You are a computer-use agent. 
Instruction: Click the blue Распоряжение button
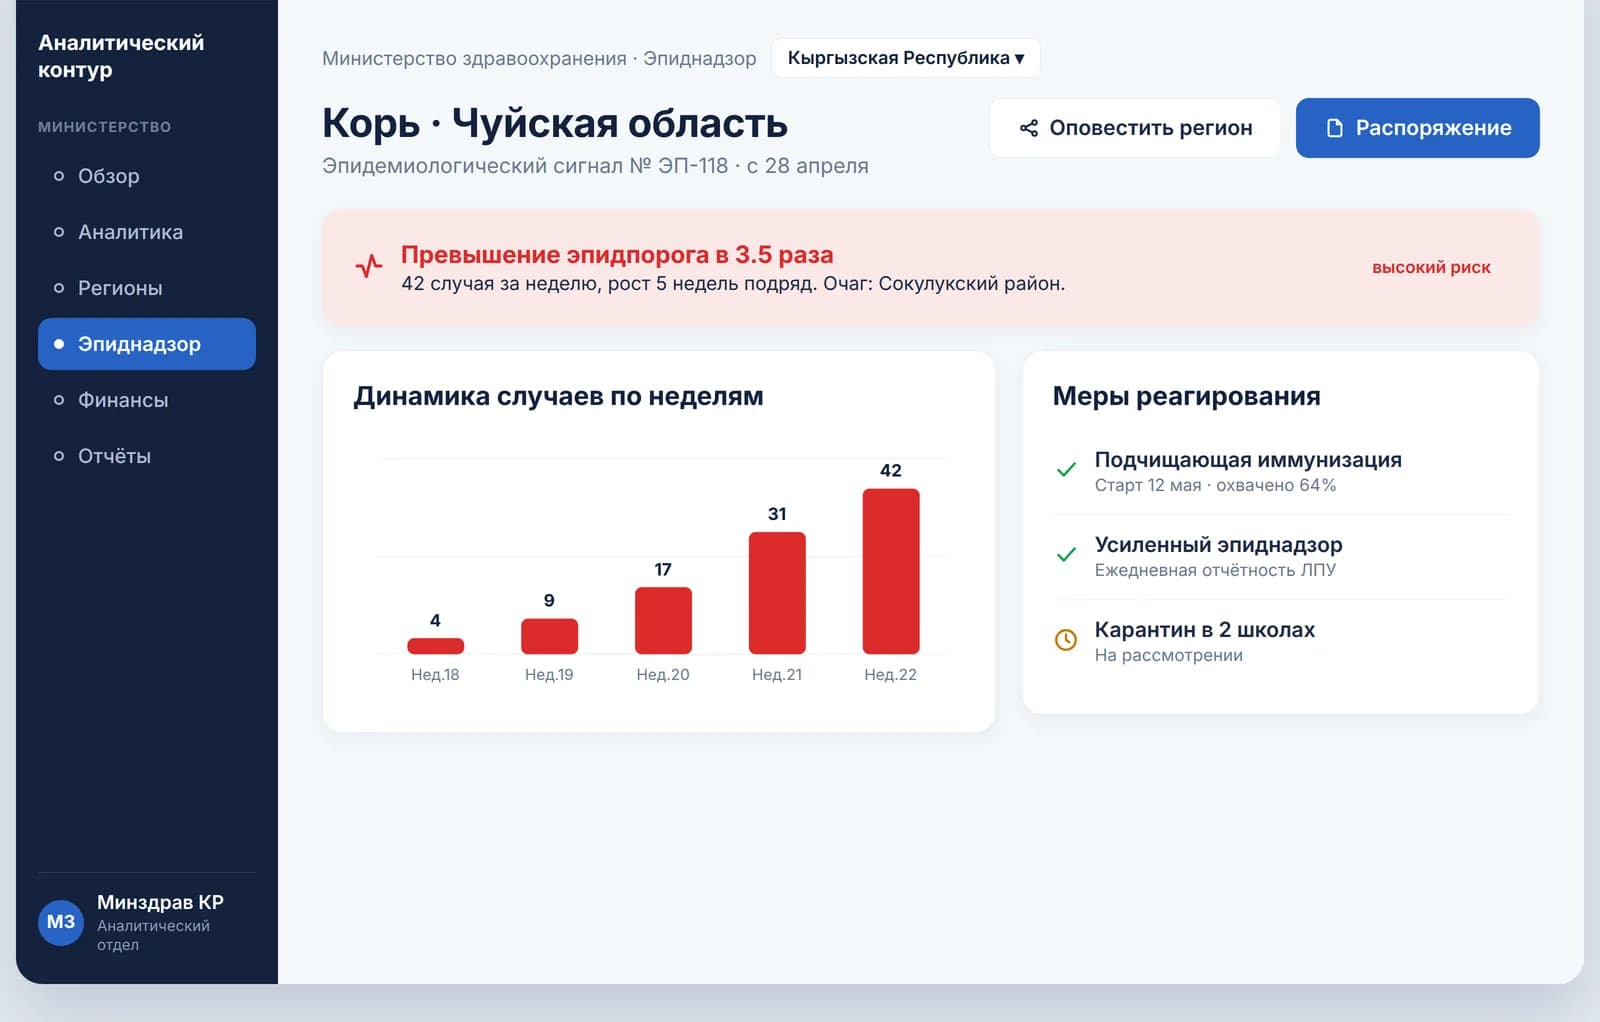[x=1418, y=128]
